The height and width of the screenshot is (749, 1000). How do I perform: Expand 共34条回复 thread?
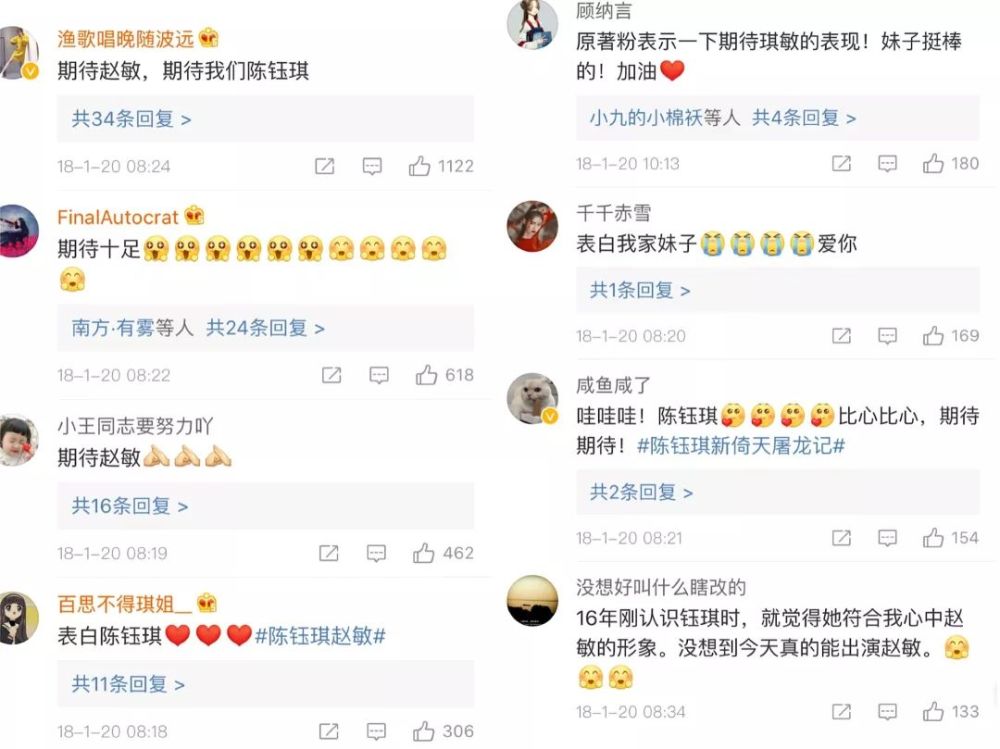(131, 119)
